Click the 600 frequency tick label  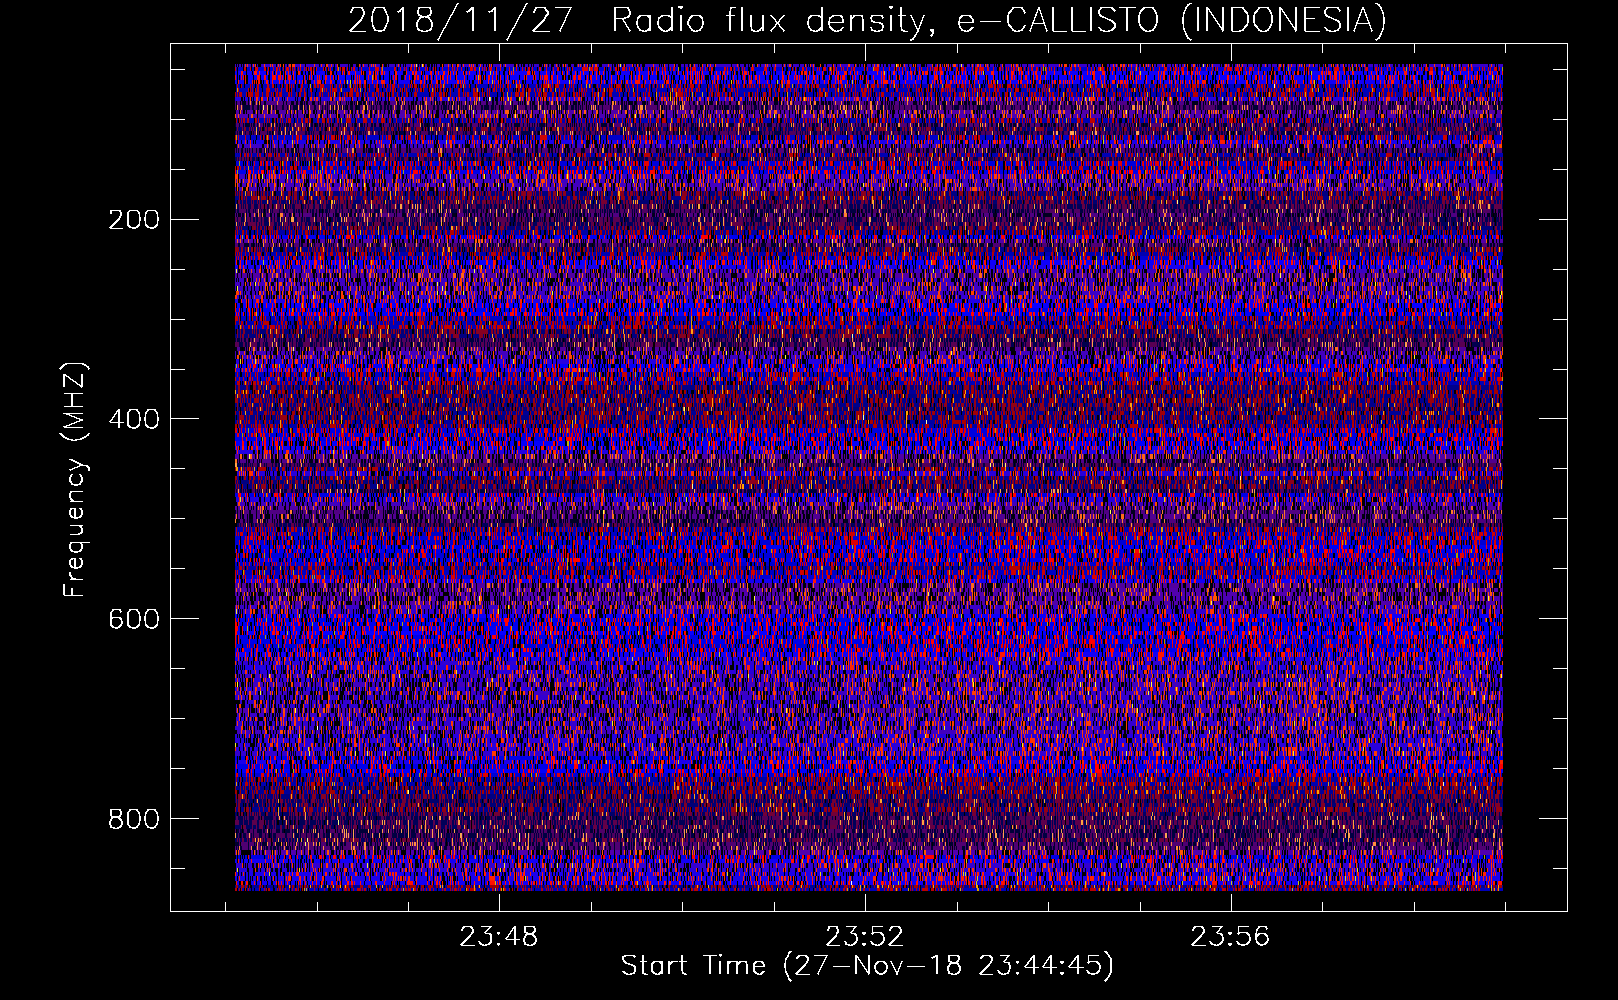point(133,619)
